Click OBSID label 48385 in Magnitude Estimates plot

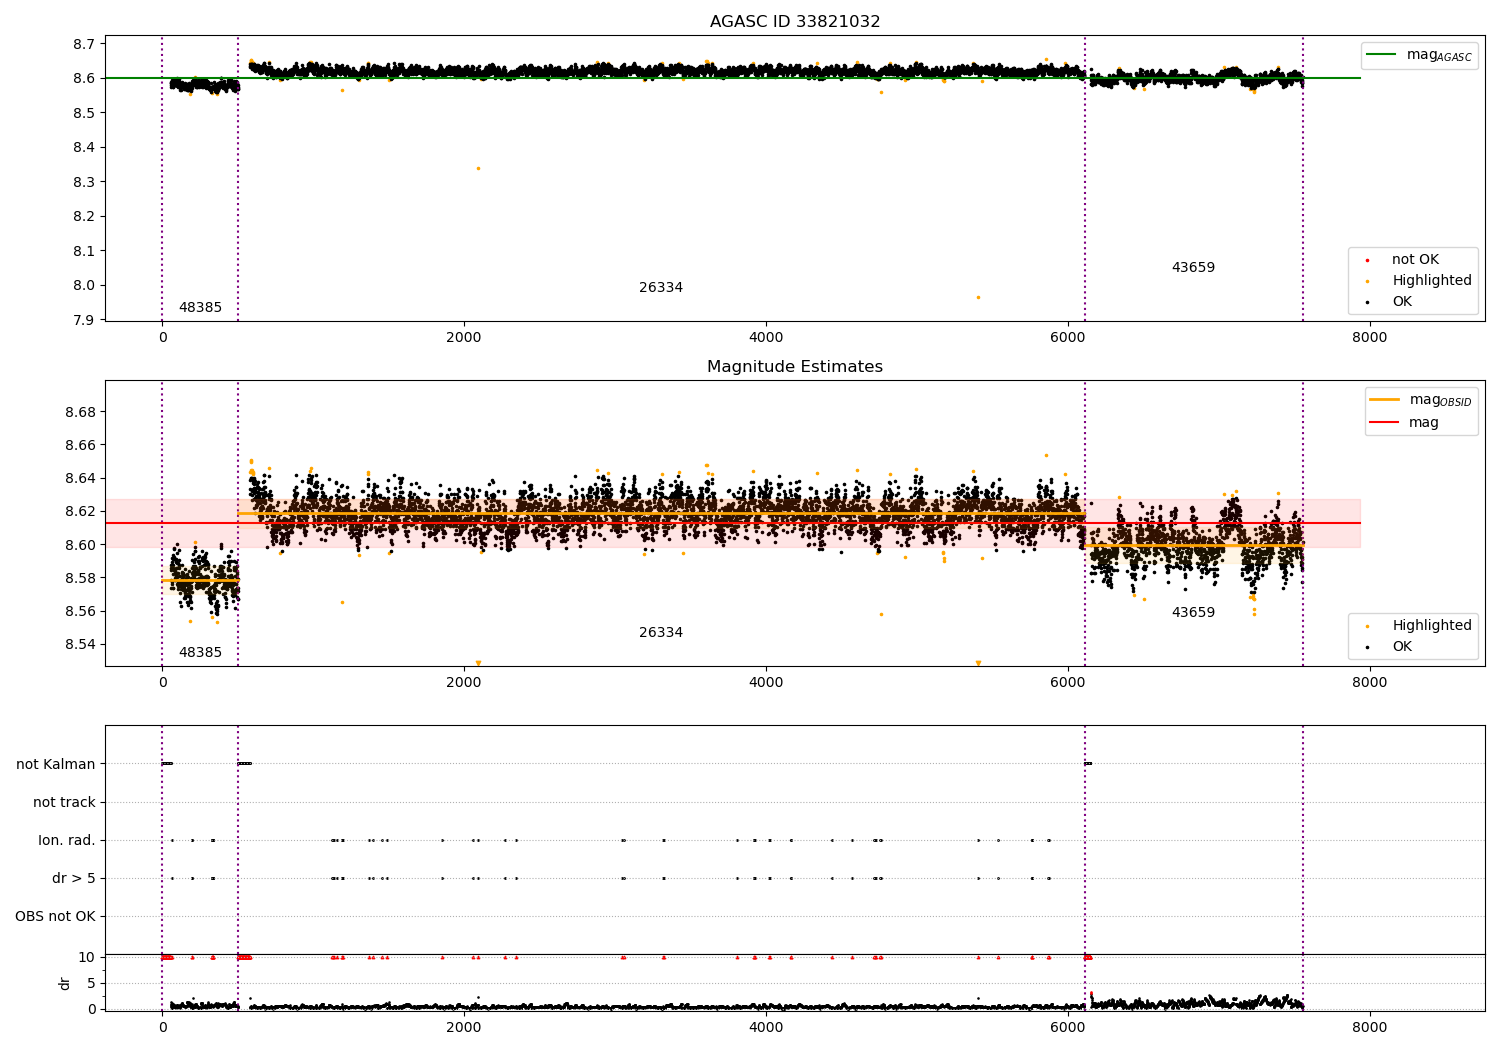pos(200,653)
